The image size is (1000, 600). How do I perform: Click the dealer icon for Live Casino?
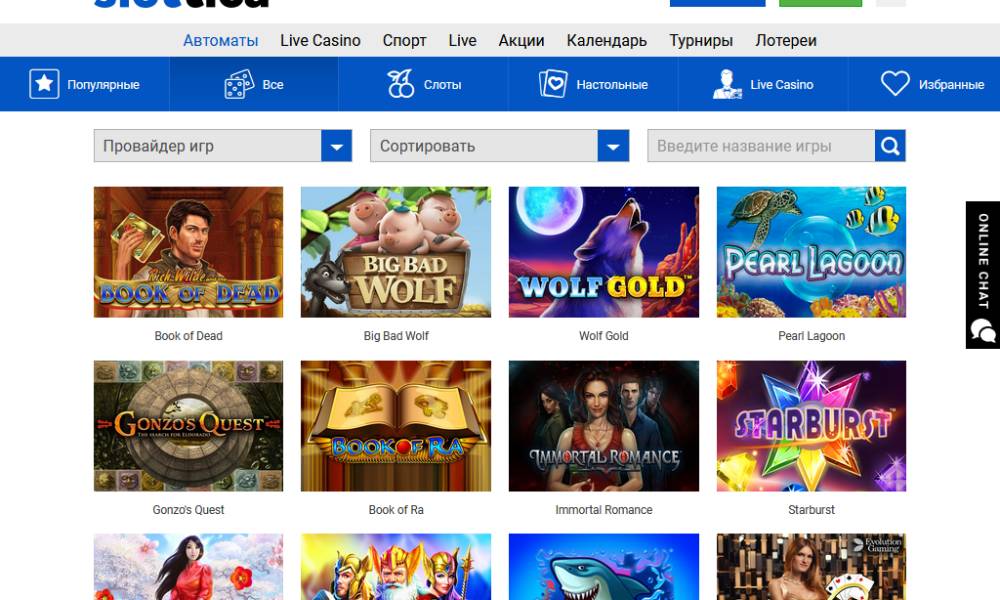727,84
